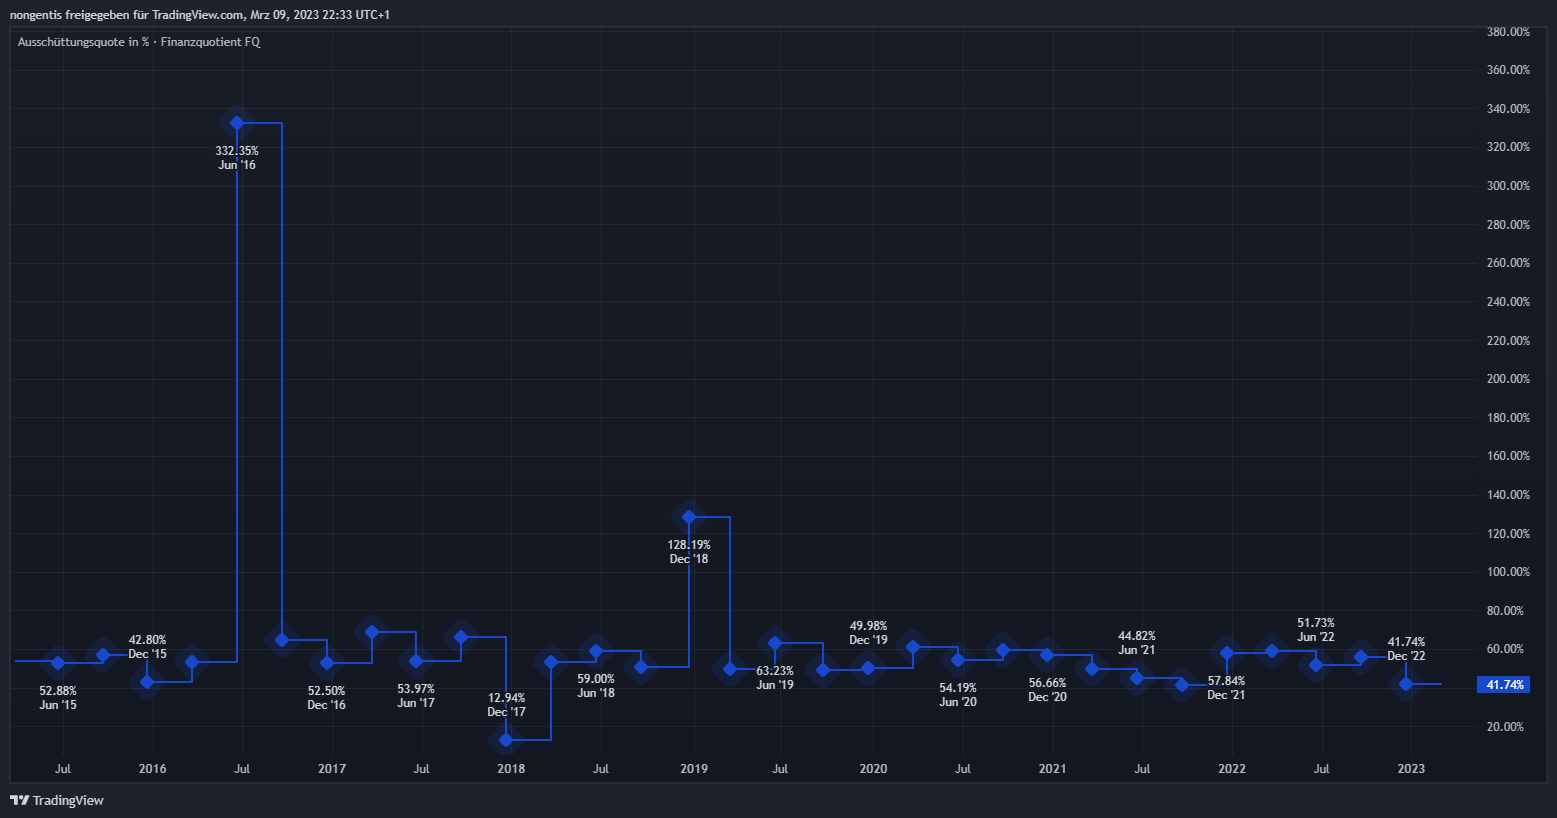Select the 128.19% Dec '18 data point diamond

[689, 517]
